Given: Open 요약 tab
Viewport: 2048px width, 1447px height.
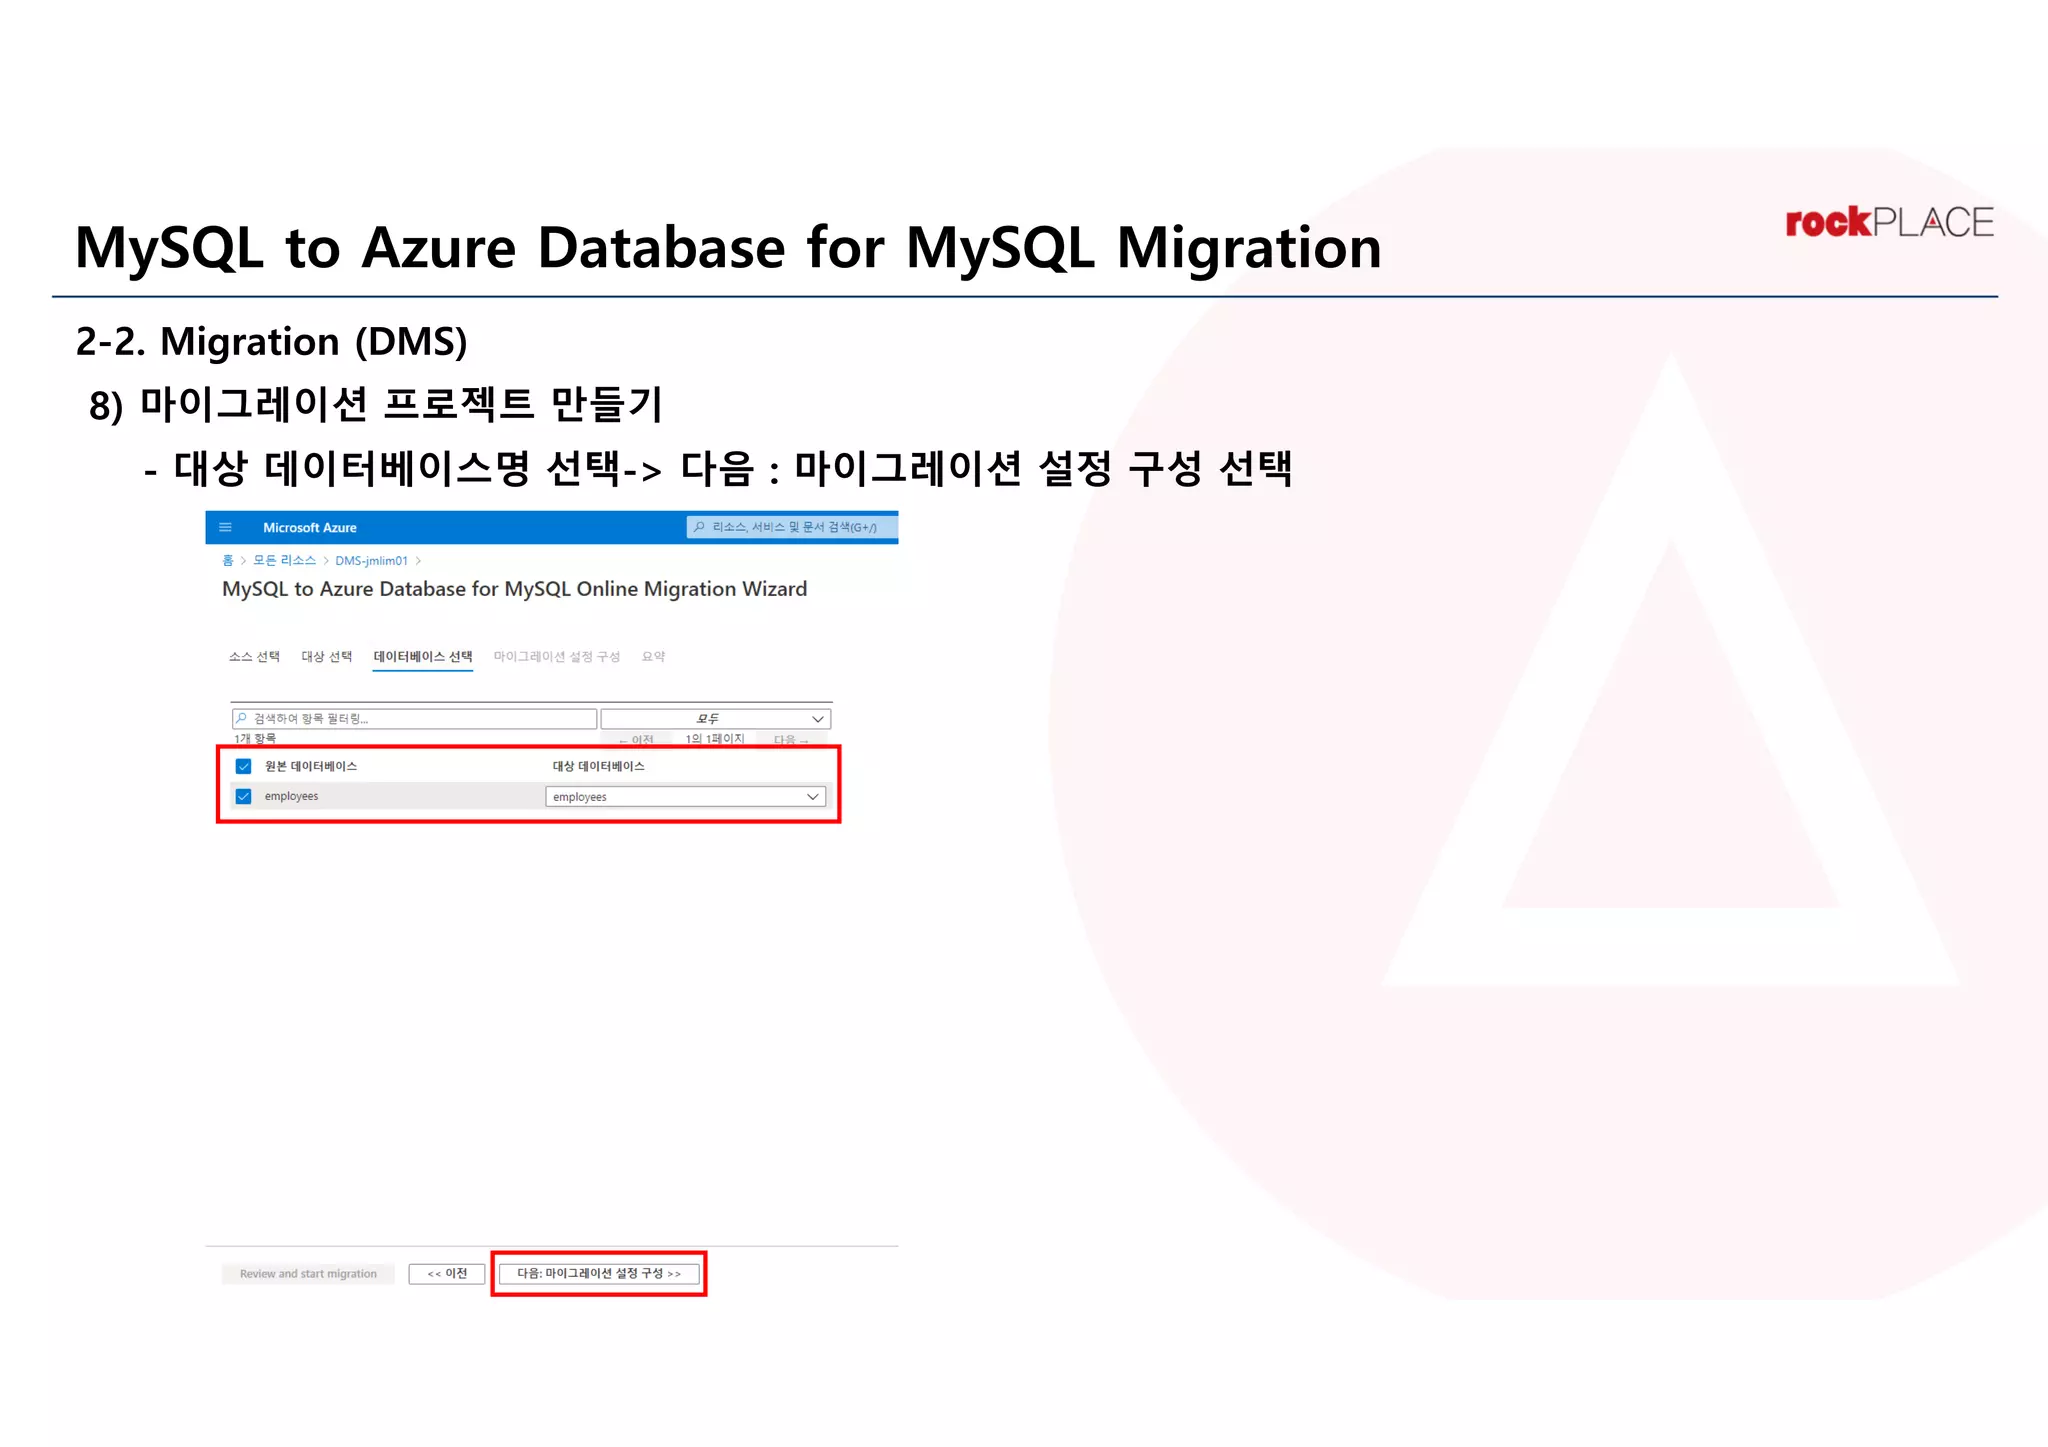Looking at the screenshot, I should (653, 656).
